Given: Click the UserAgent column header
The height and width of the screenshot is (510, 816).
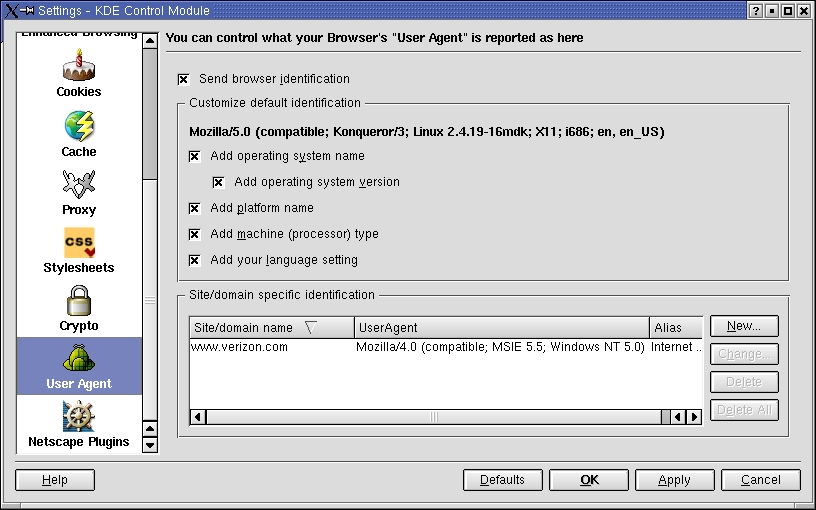Looking at the screenshot, I should (x=501, y=328).
